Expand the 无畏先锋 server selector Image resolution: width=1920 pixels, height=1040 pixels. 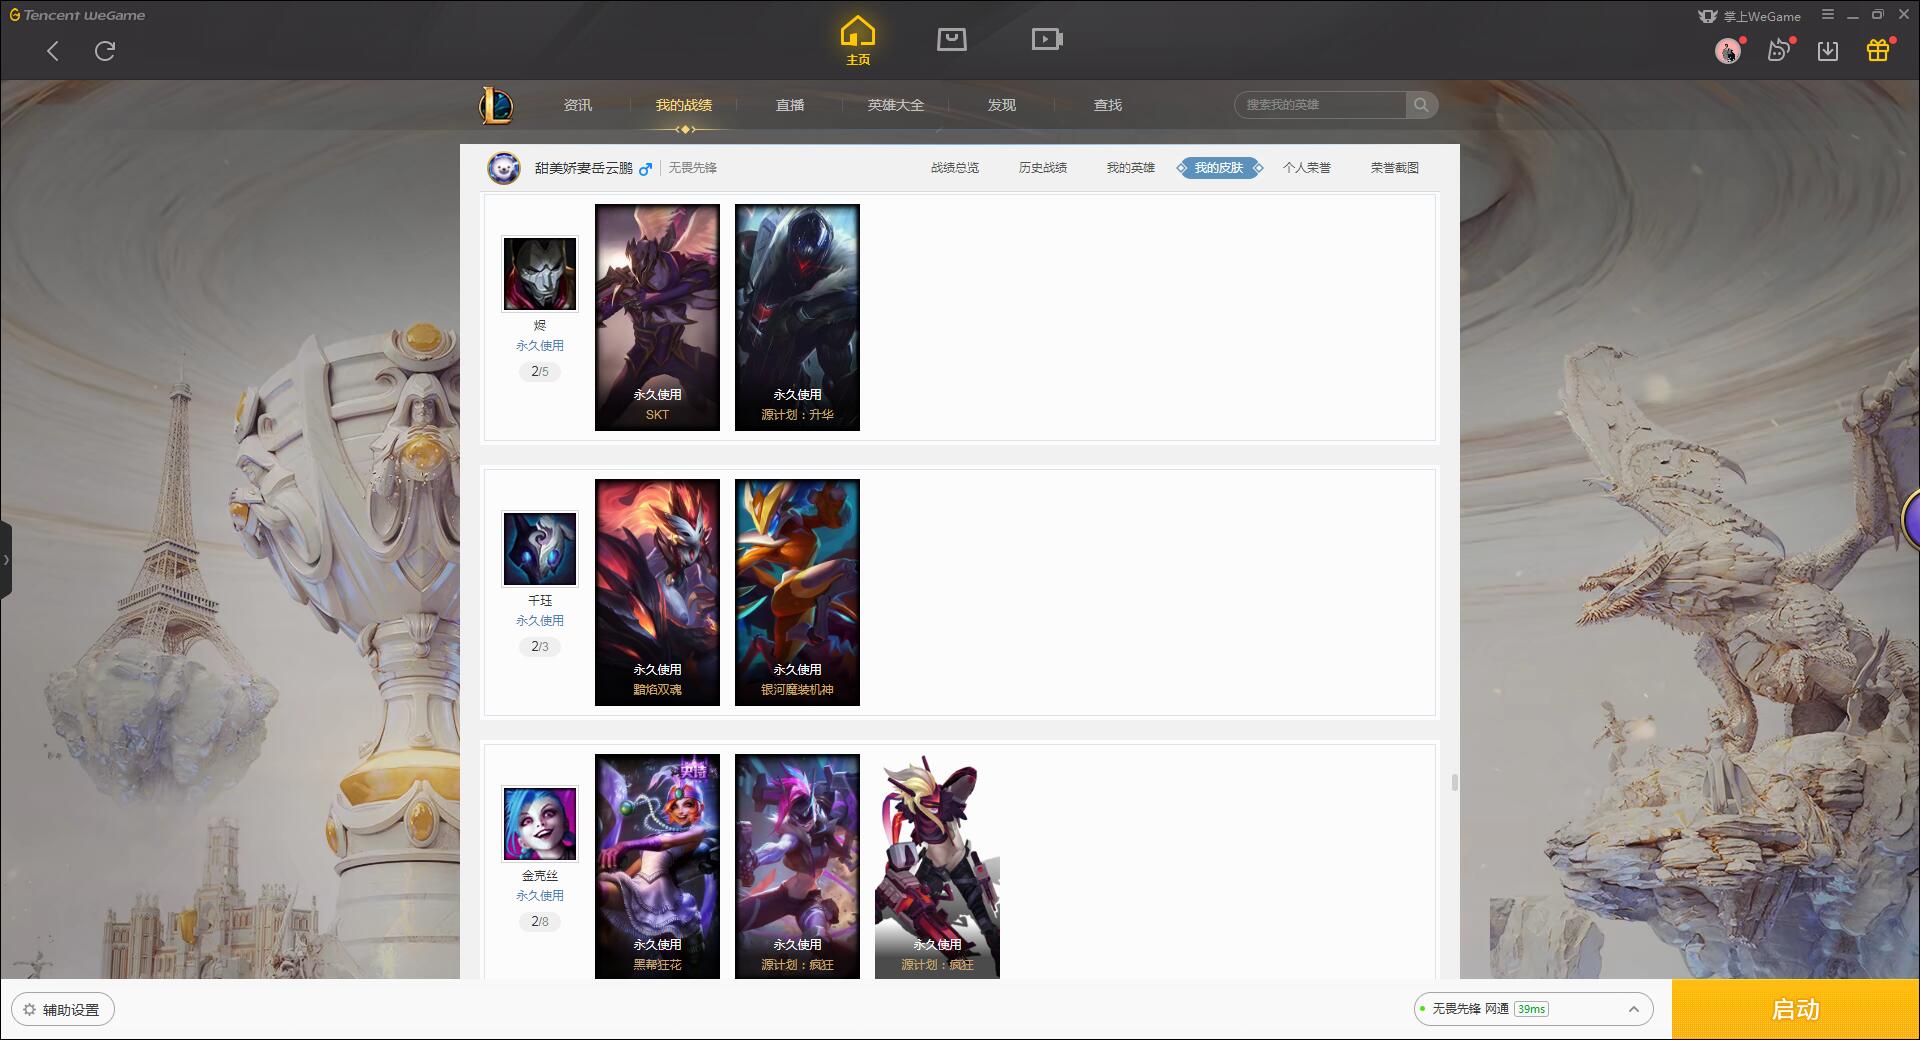[x=1533, y=1009]
